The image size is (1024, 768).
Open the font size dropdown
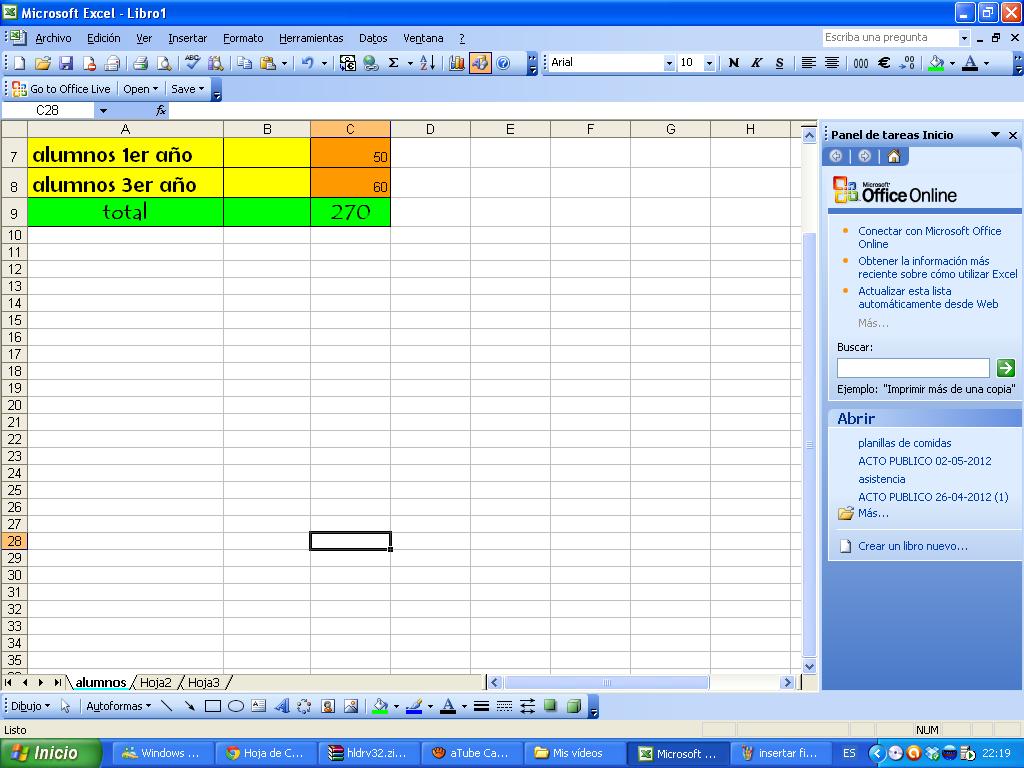point(709,63)
